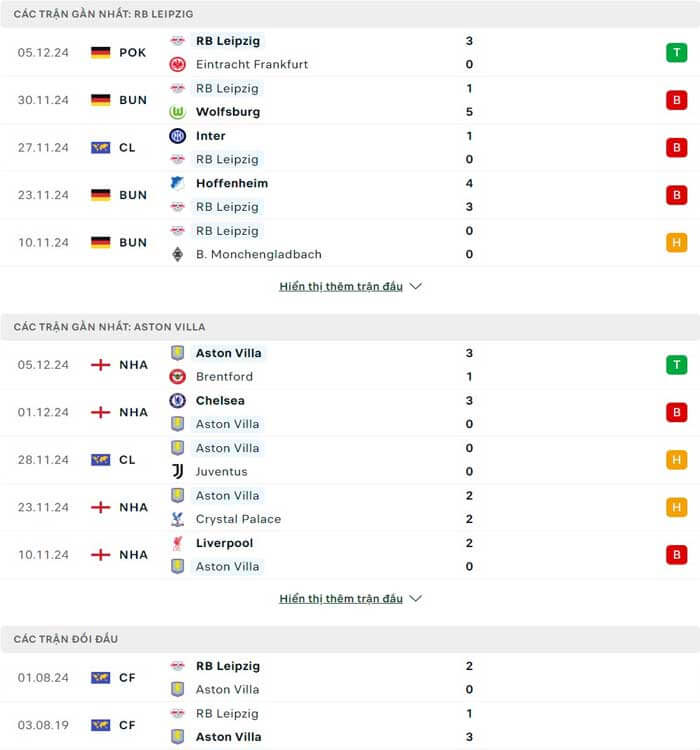This screenshot has height=750, width=700.
Task: Click the Crystal Palace crest
Action: click(x=177, y=519)
